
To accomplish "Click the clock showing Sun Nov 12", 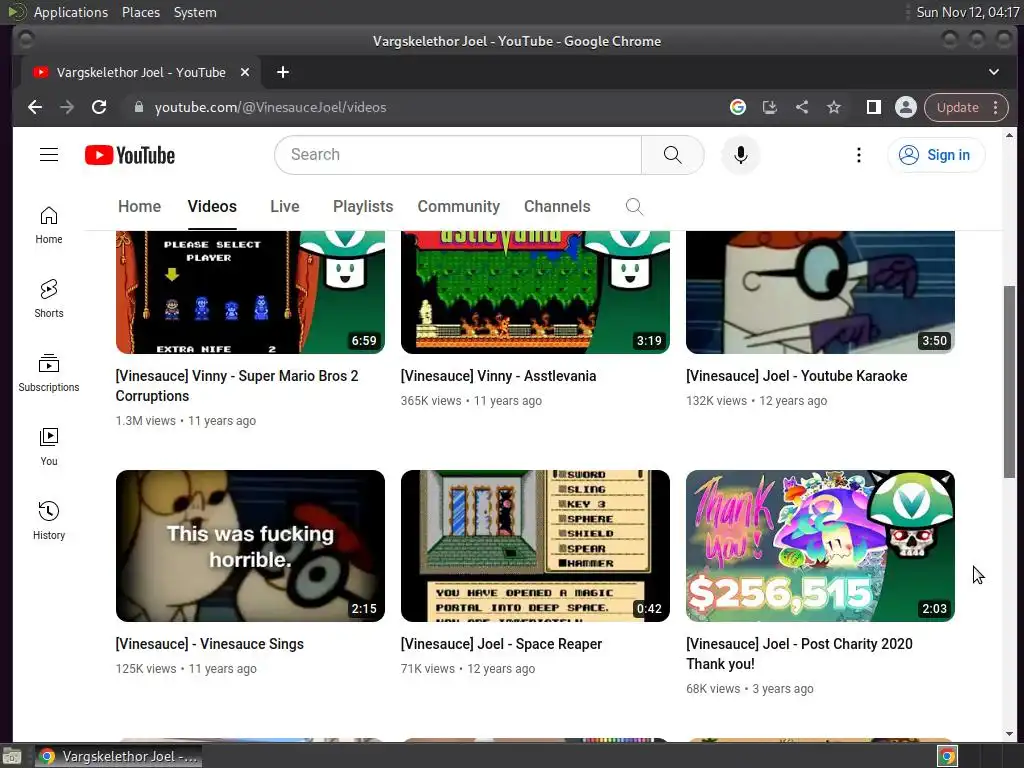I will (967, 12).
